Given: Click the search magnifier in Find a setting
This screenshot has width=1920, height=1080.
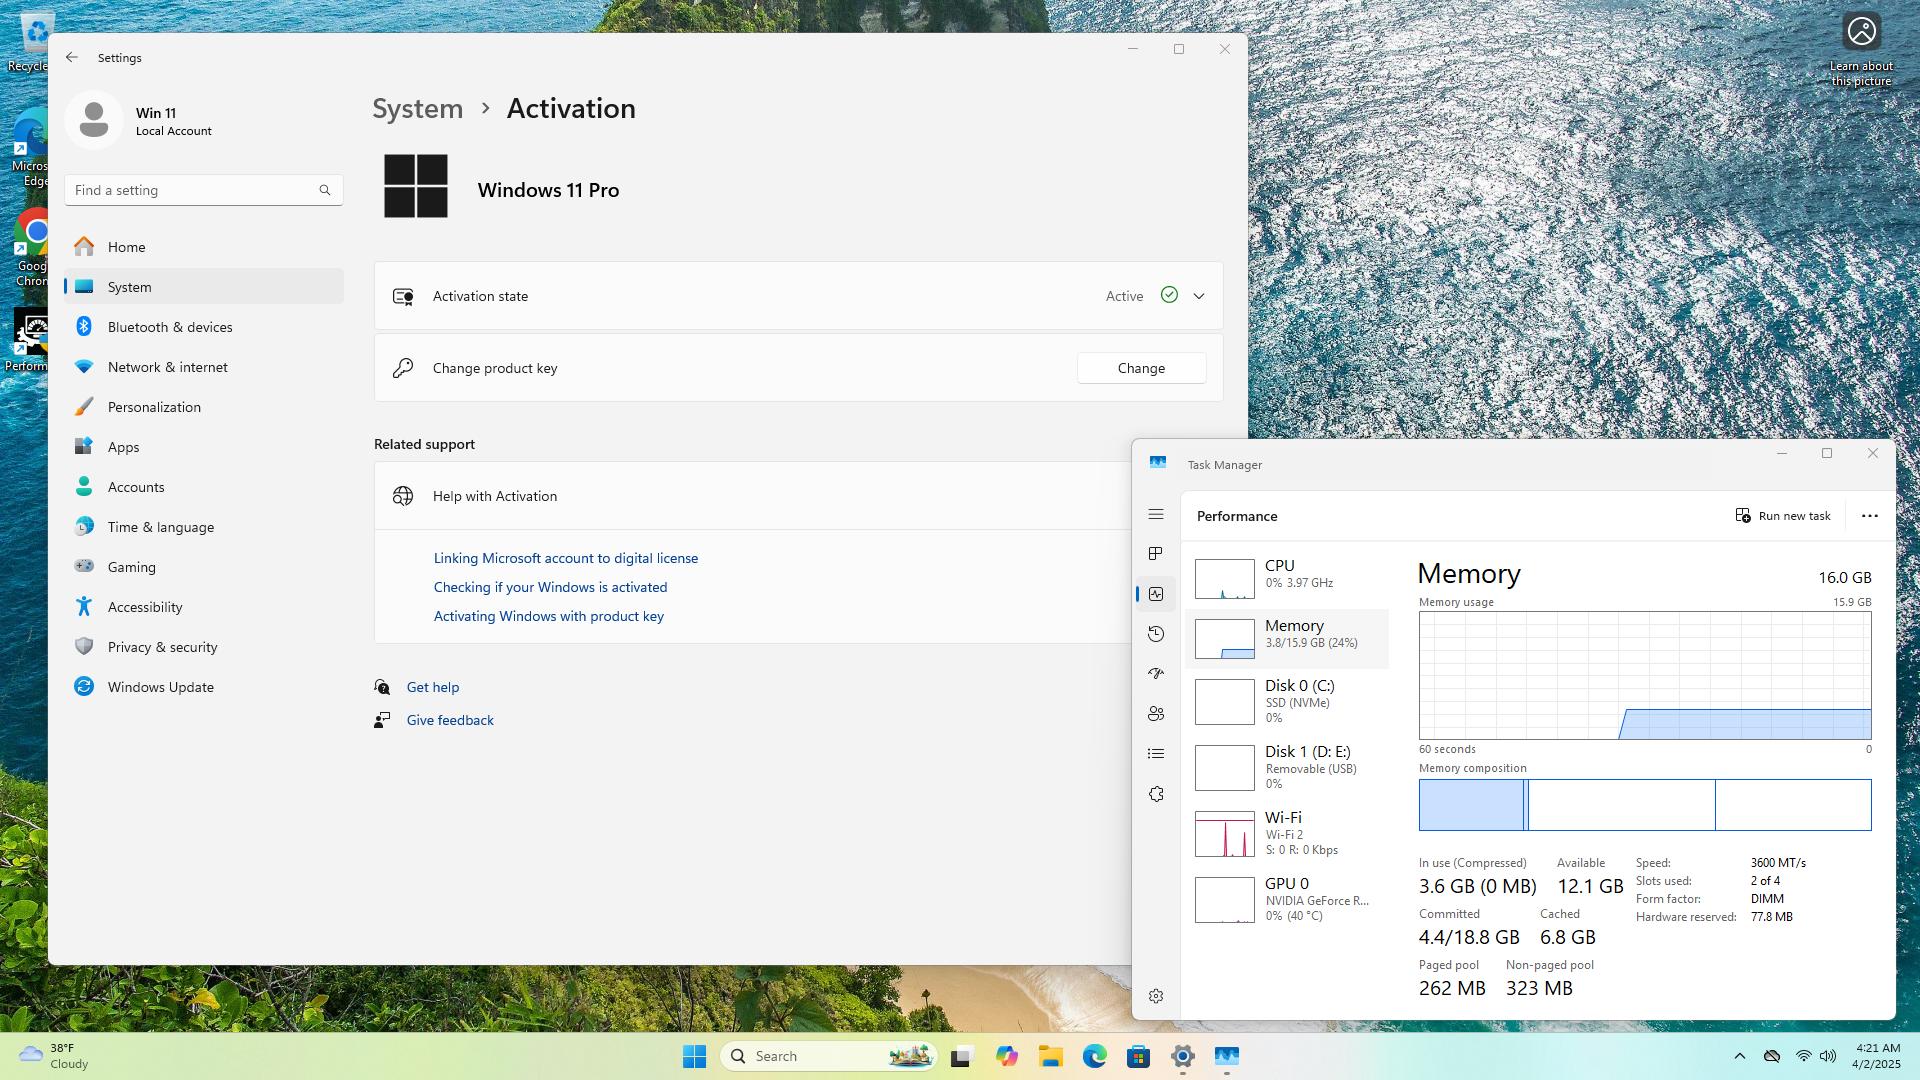Looking at the screenshot, I should (x=325, y=190).
